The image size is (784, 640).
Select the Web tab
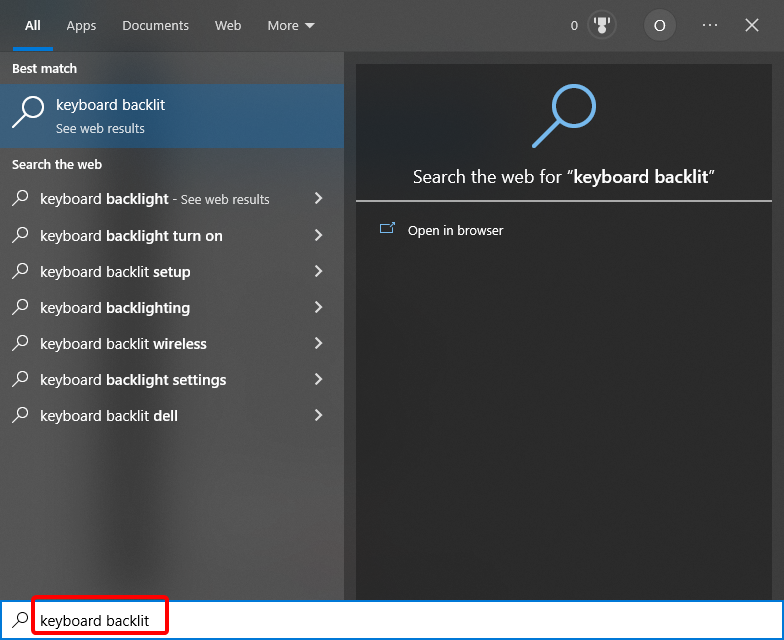pyautogui.click(x=228, y=25)
